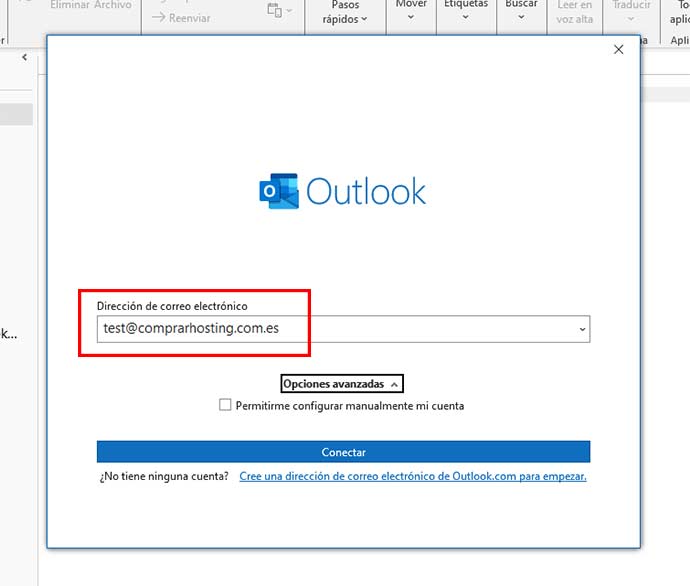Open the Buscar menu in ribbon
The width and height of the screenshot is (690, 586).
521,11
